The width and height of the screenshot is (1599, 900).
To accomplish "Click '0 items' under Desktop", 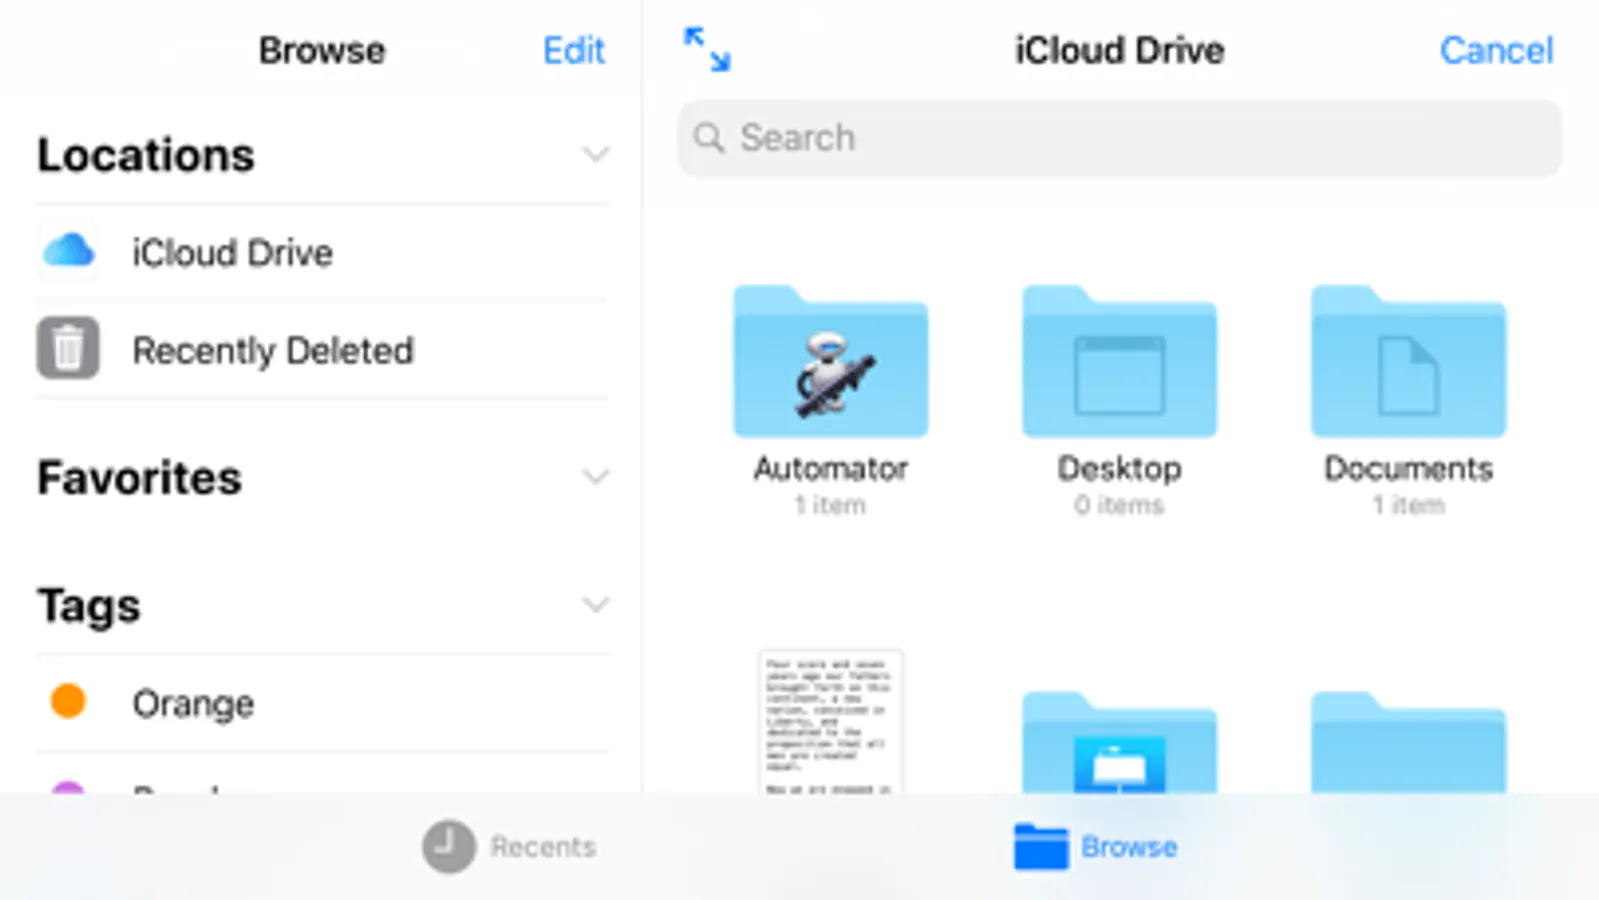I will (x=1119, y=505).
